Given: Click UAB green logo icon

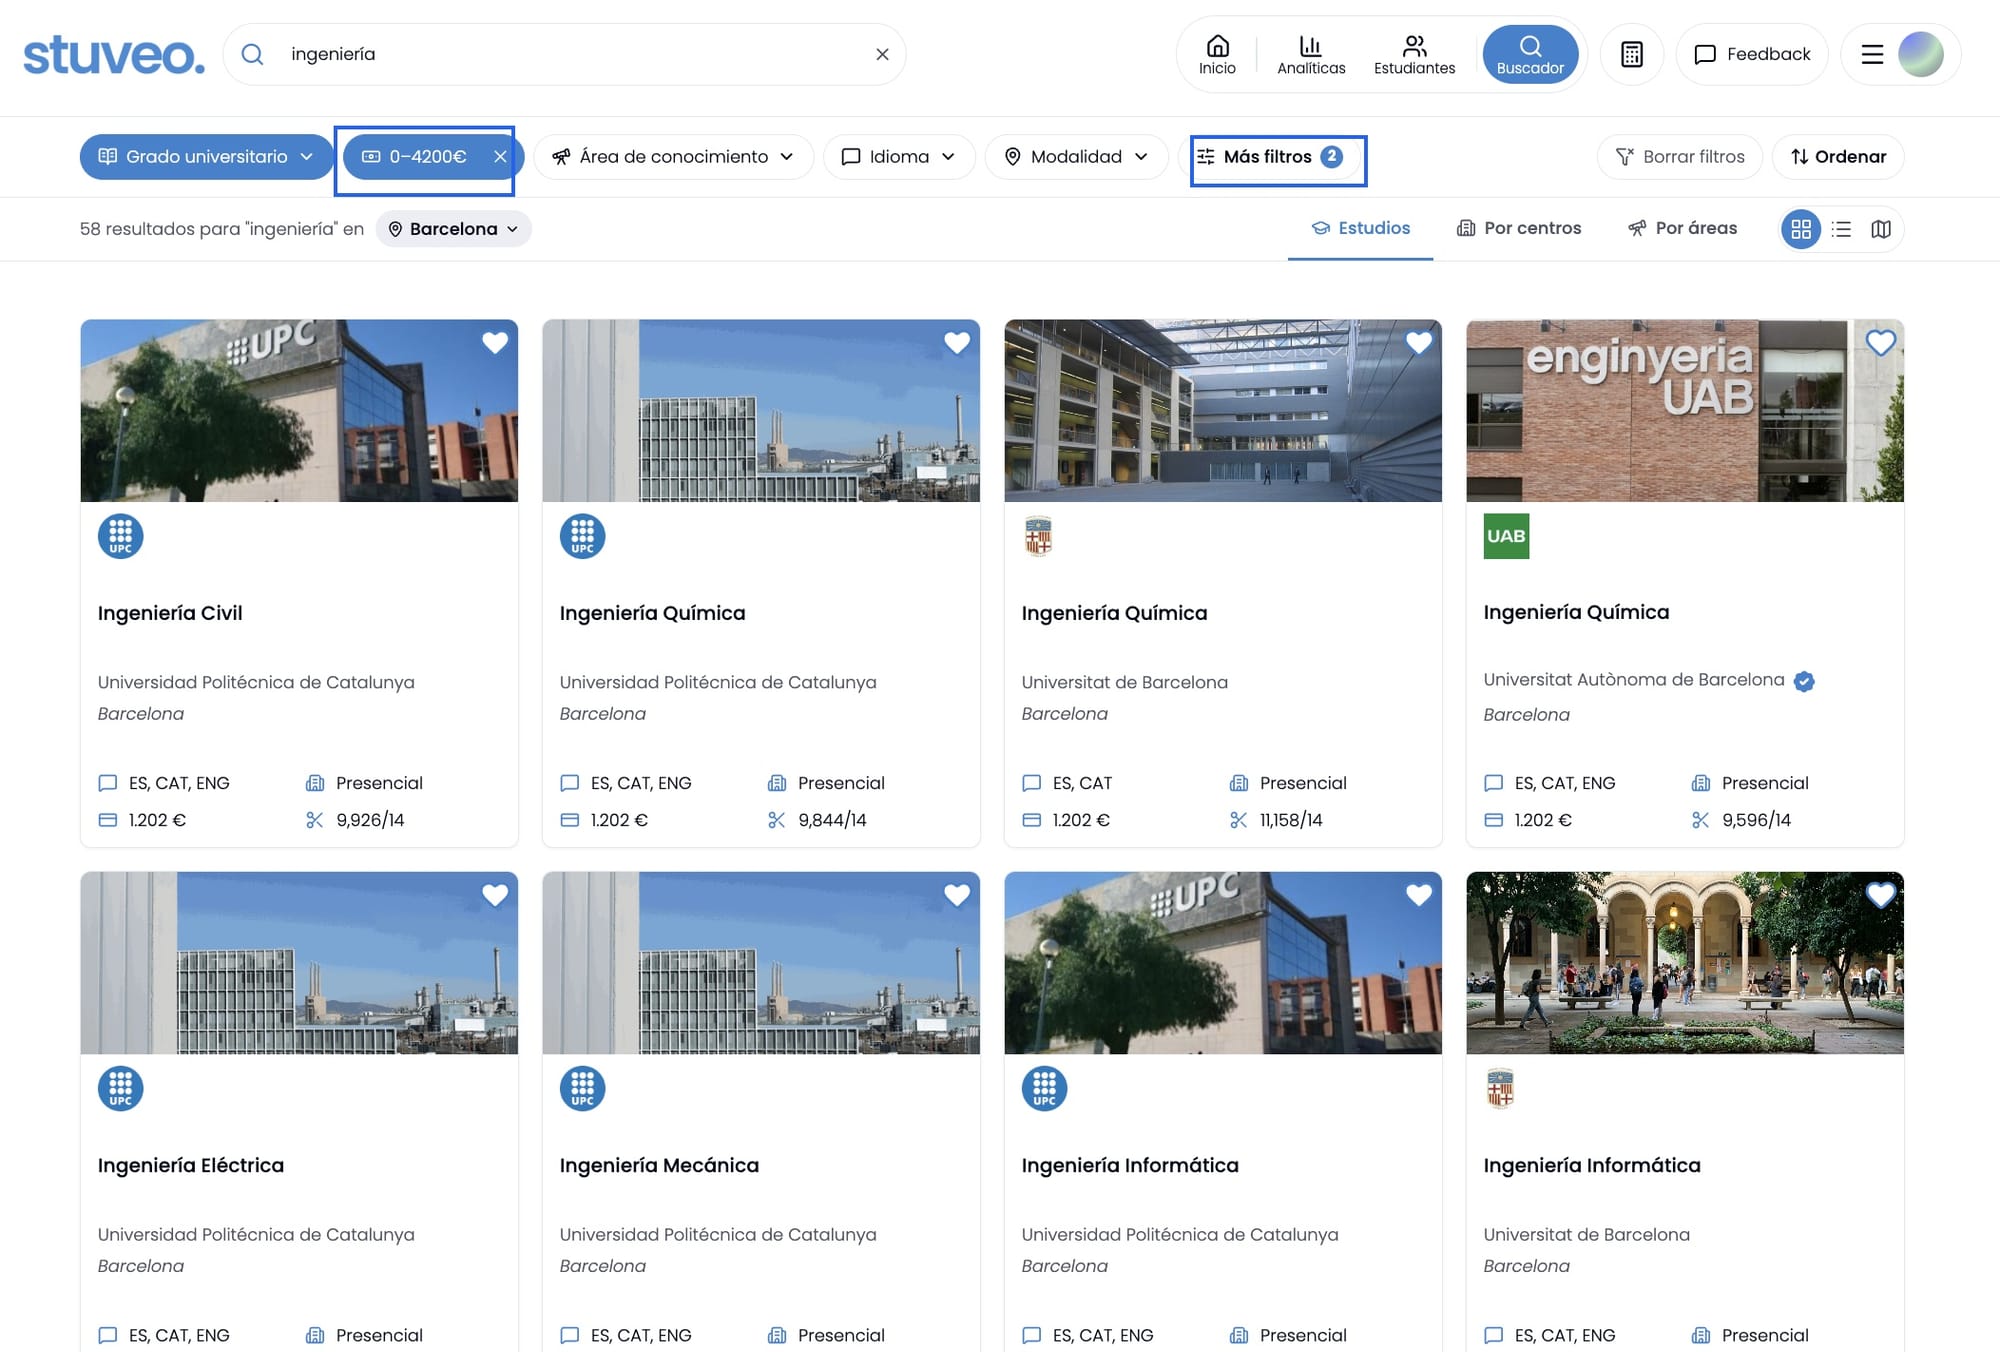Looking at the screenshot, I should click(x=1506, y=536).
